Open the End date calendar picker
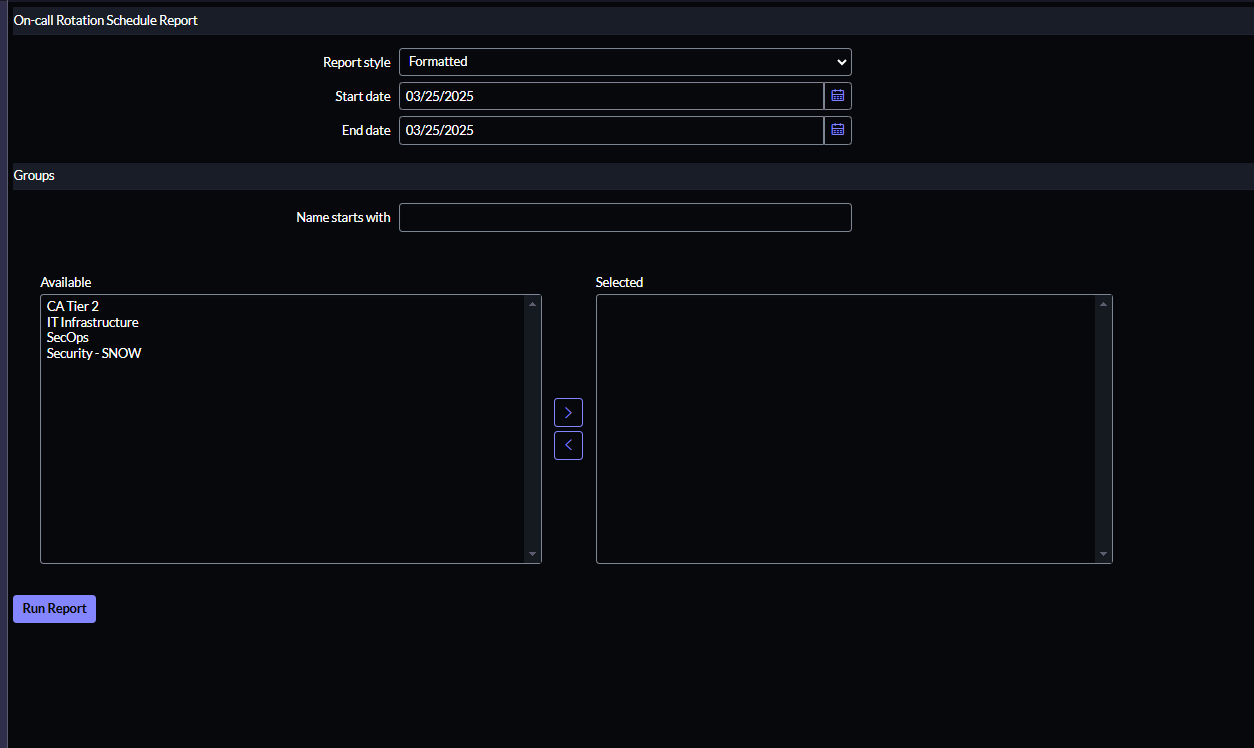Image resolution: width=1254 pixels, height=748 pixels. [838, 130]
